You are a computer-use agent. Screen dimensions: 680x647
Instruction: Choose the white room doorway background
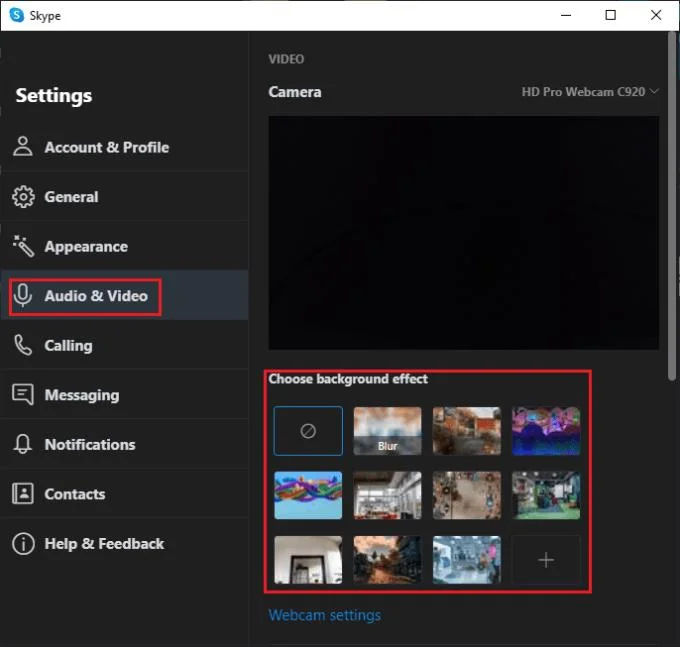[x=308, y=560]
